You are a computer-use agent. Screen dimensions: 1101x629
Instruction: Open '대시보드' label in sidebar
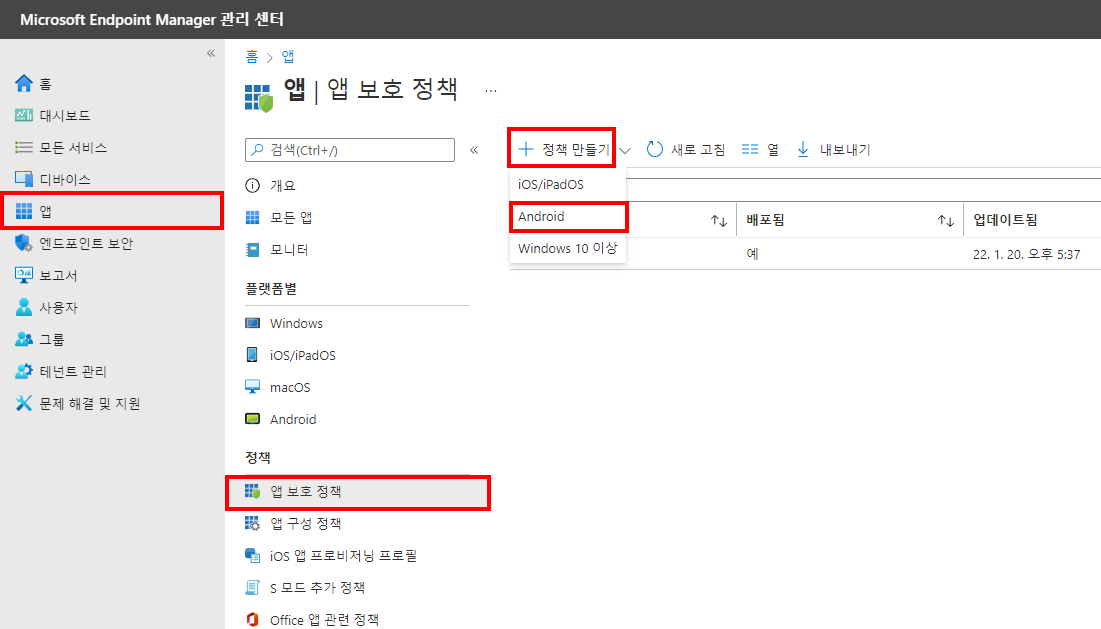(65, 116)
